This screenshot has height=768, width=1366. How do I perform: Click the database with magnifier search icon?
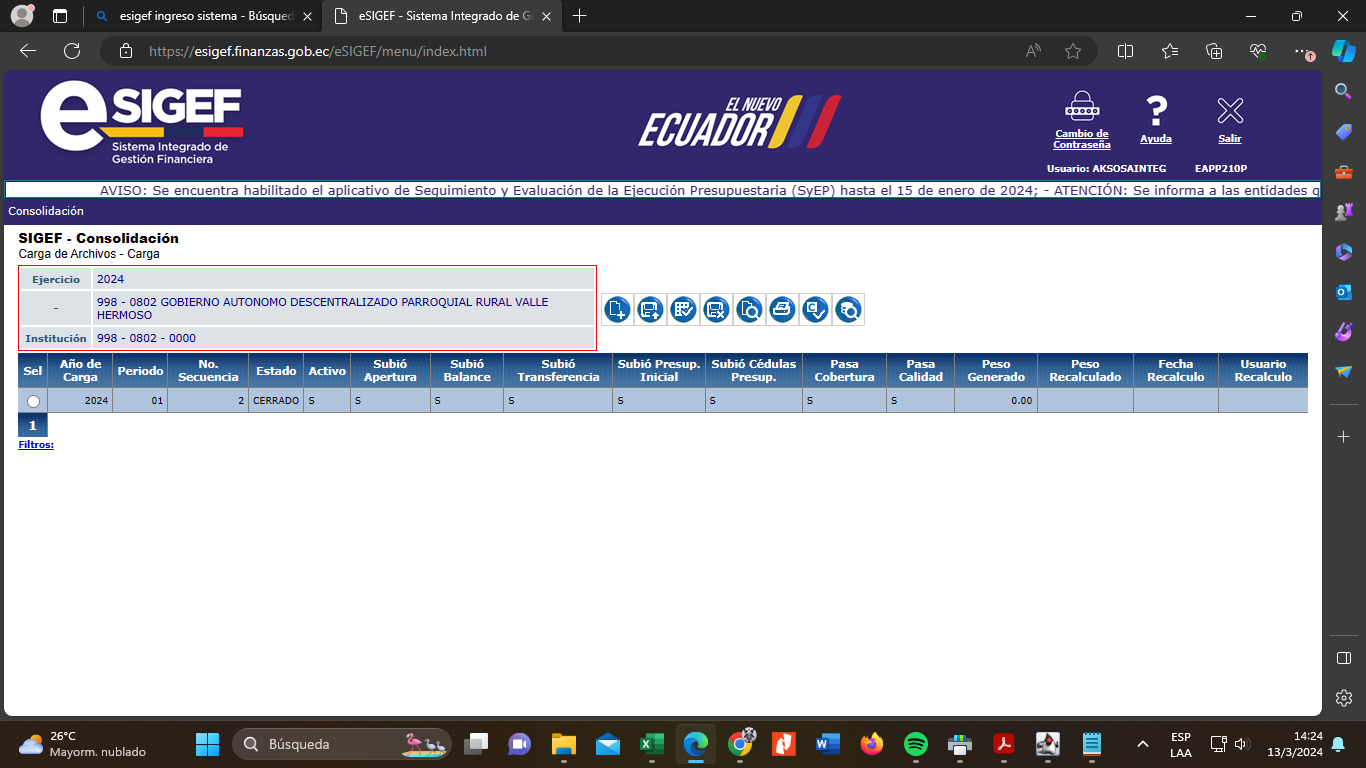click(x=848, y=310)
